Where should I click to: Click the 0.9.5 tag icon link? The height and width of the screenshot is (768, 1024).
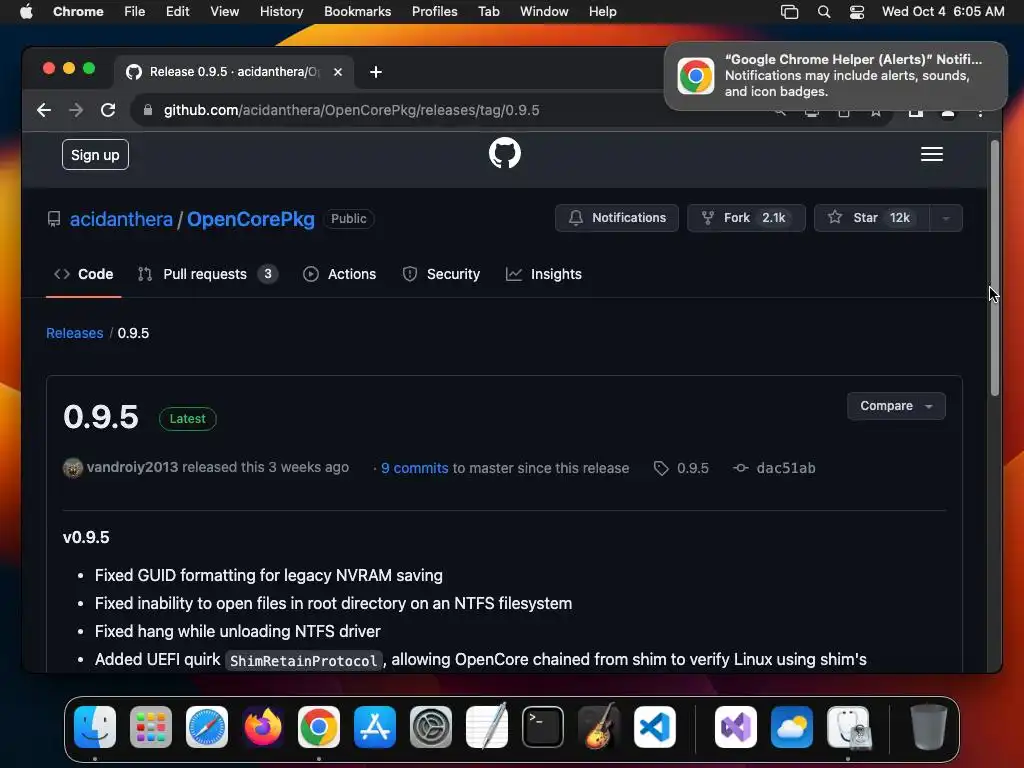[681, 468]
